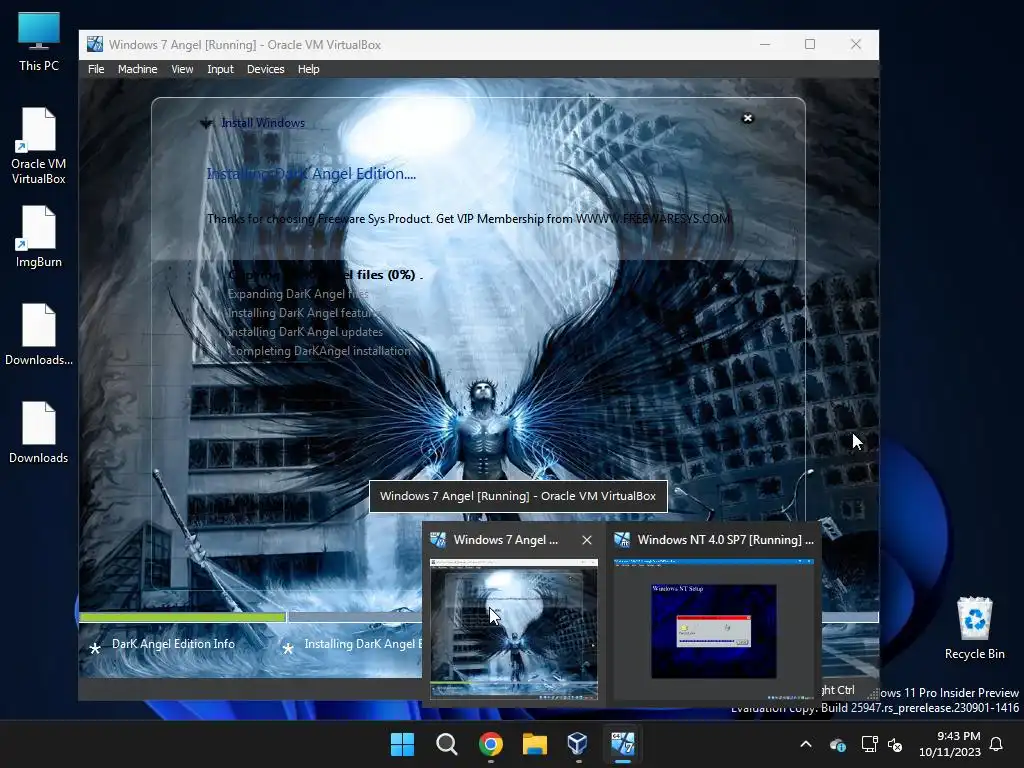
Task: Select the Windows NT 4.0 SP7 preview thumbnail
Action: click(714, 629)
